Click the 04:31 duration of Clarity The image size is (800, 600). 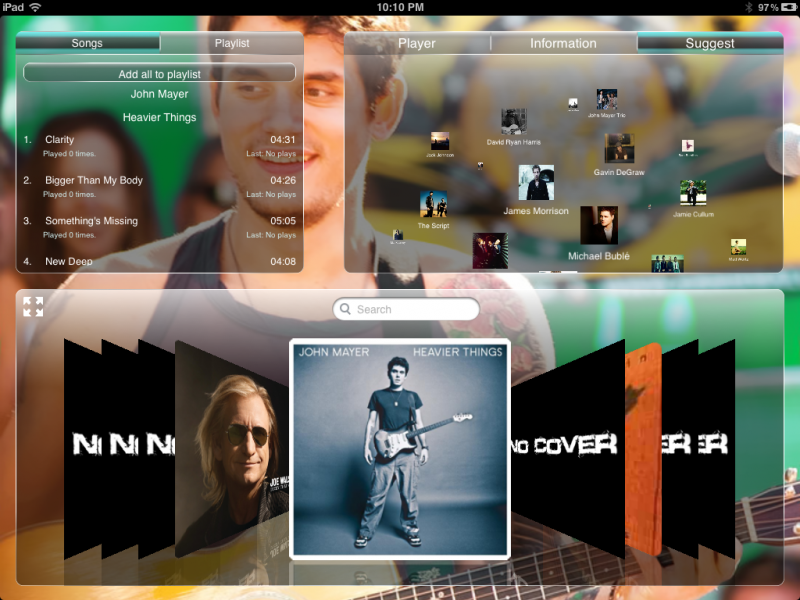[283, 140]
